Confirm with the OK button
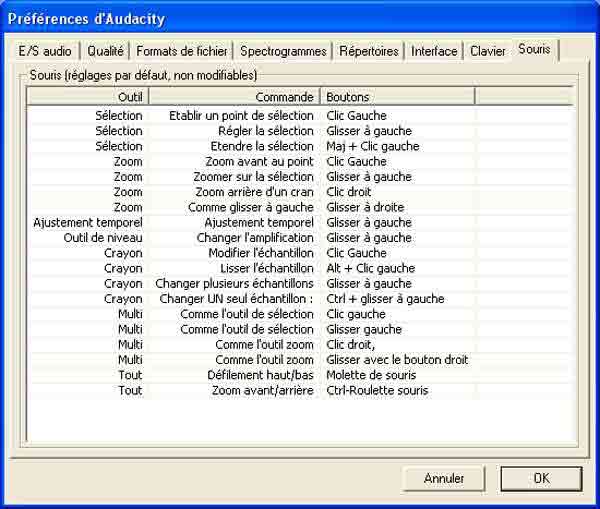Image resolution: width=600 pixels, height=509 pixels. click(541, 478)
